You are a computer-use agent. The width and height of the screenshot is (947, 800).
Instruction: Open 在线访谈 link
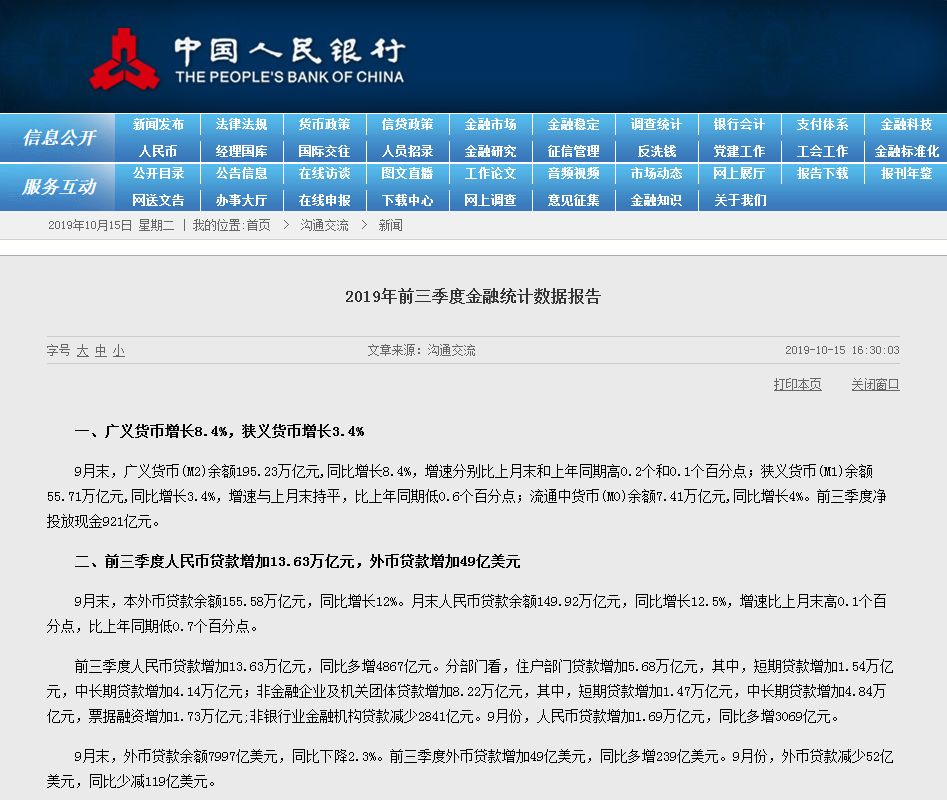[x=324, y=173]
